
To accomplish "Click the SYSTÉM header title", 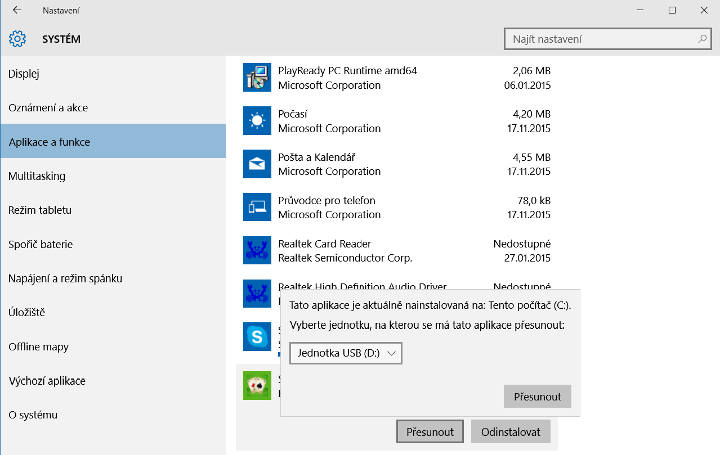I will [x=61, y=39].
